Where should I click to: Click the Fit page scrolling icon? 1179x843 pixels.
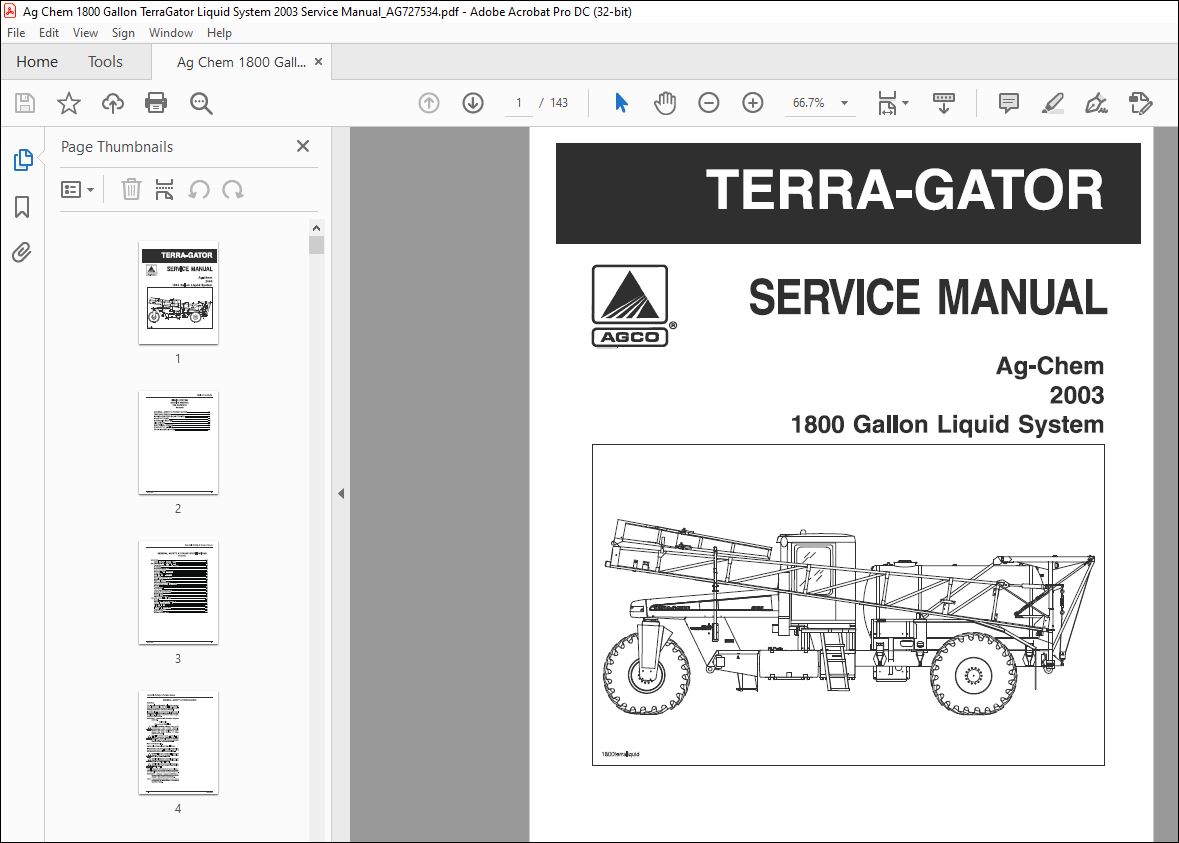point(887,103)
